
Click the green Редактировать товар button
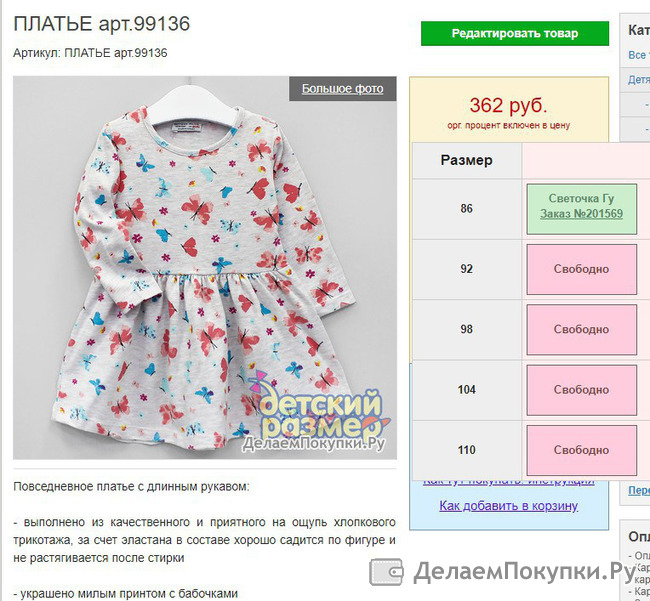tap(515, 33)
